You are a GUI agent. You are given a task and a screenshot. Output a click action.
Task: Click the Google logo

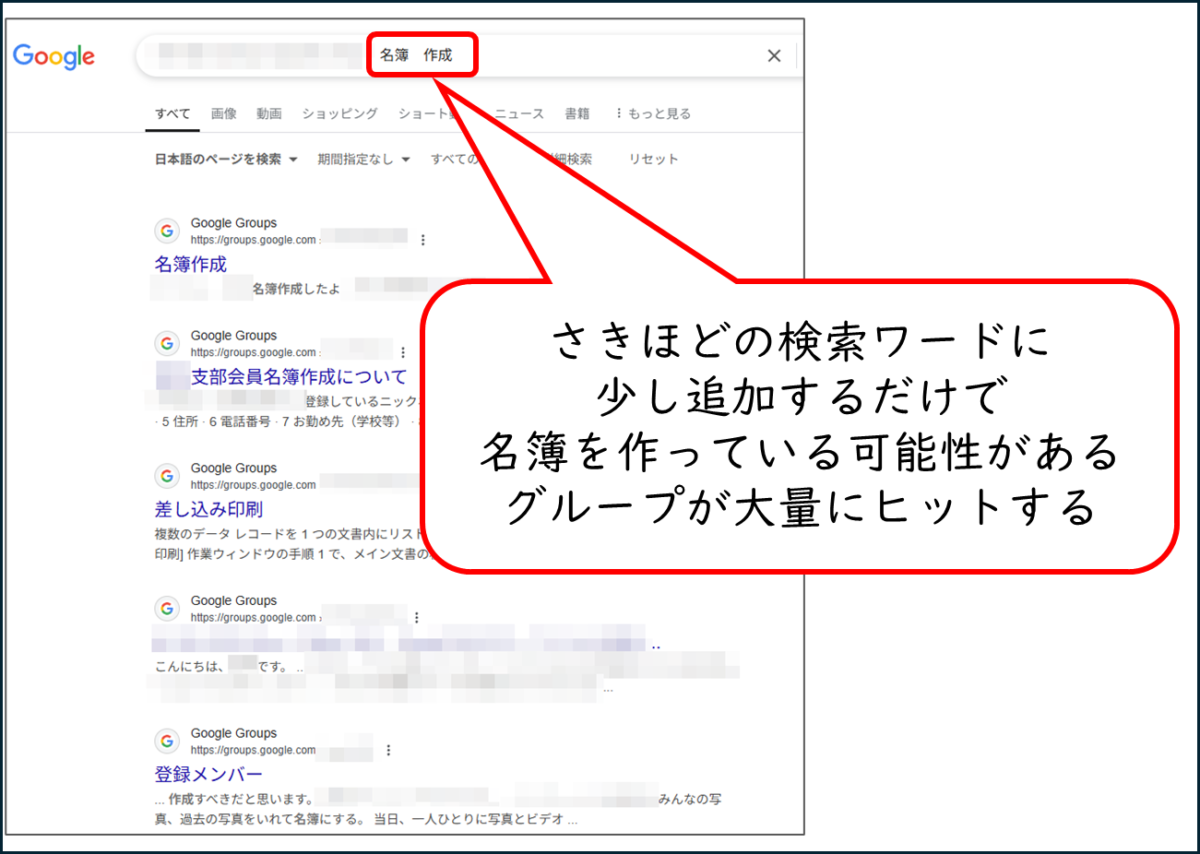click(54, 56)
